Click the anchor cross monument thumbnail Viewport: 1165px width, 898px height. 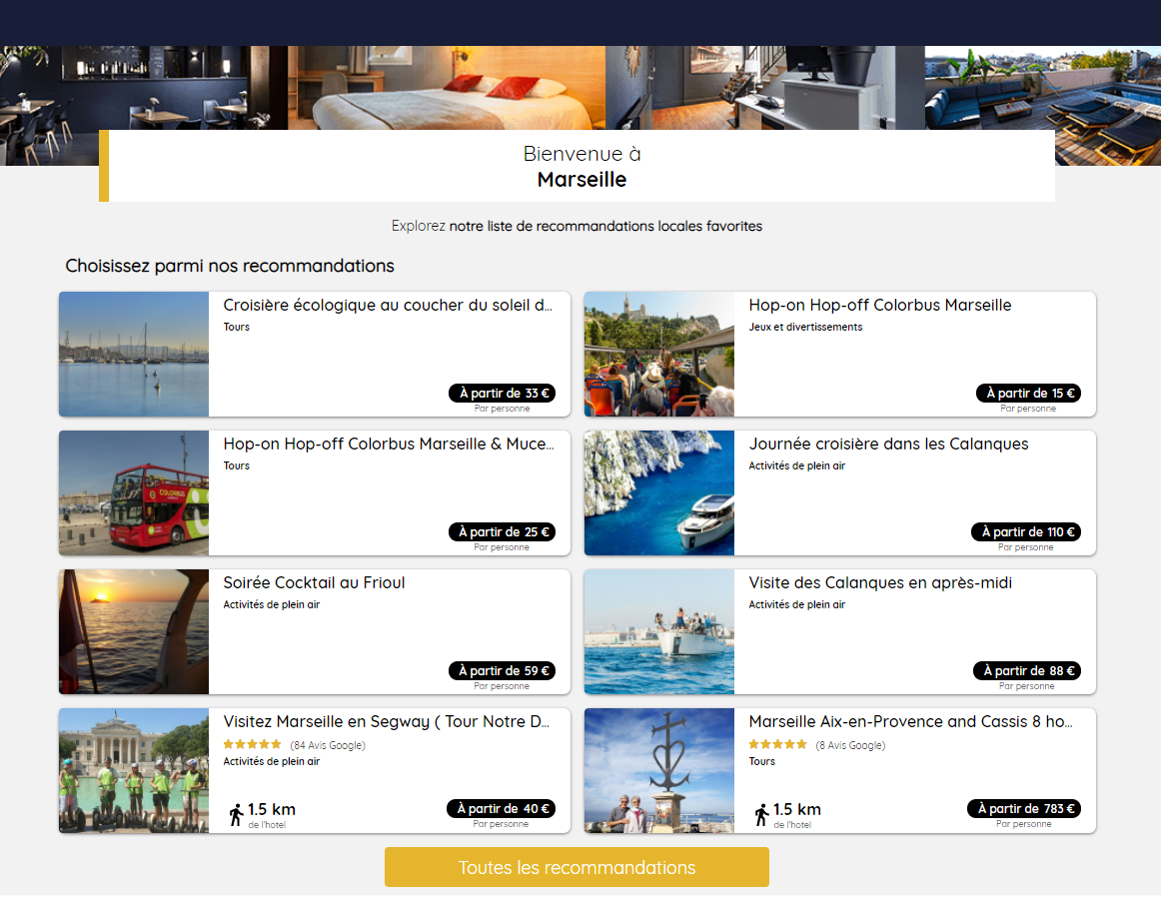point(661,772)
